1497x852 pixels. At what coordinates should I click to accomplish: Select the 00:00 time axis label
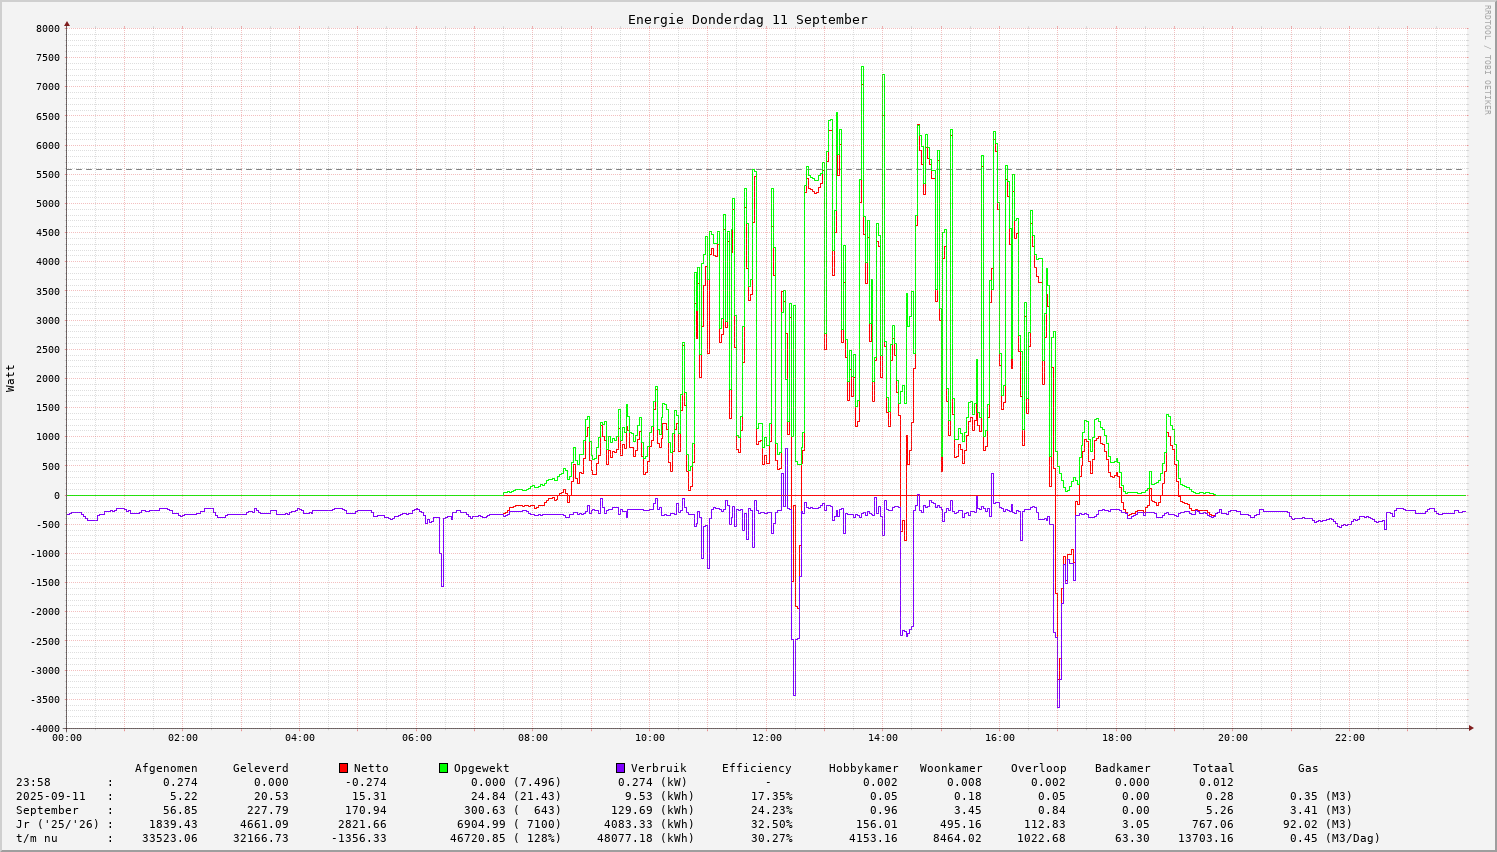[67, 738]
